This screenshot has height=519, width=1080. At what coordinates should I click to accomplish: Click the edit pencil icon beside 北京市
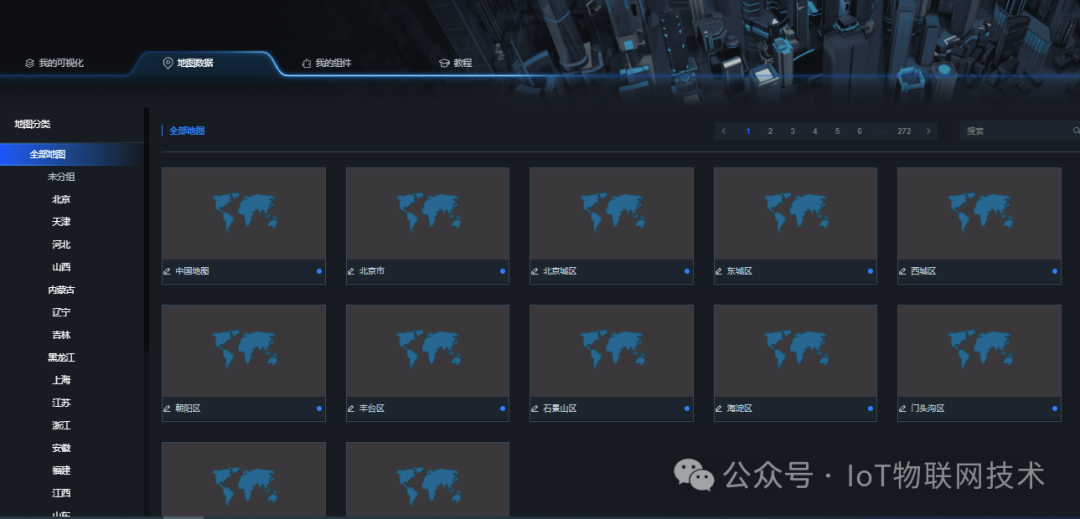[x=351, y=271]
